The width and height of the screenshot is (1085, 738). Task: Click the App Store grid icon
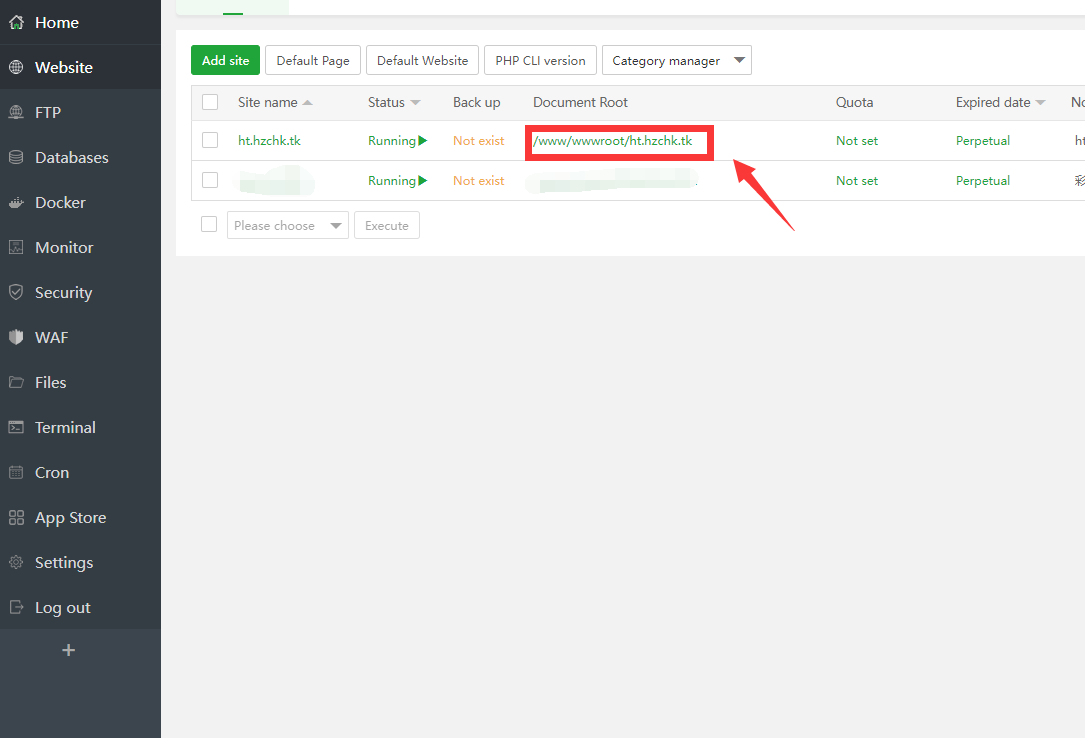16,517
